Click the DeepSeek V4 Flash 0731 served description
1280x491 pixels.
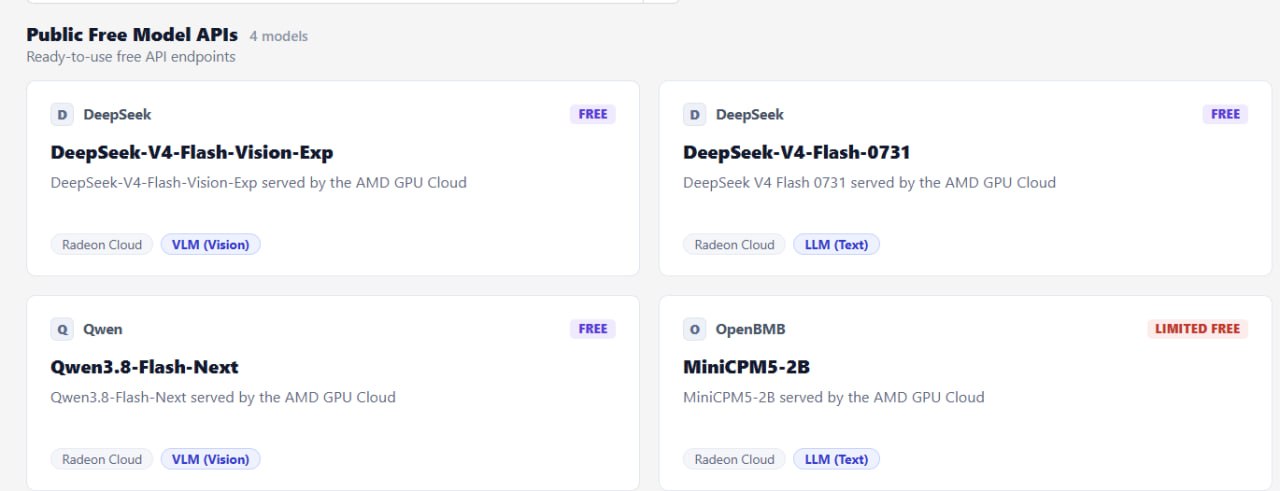pos(870,183)
